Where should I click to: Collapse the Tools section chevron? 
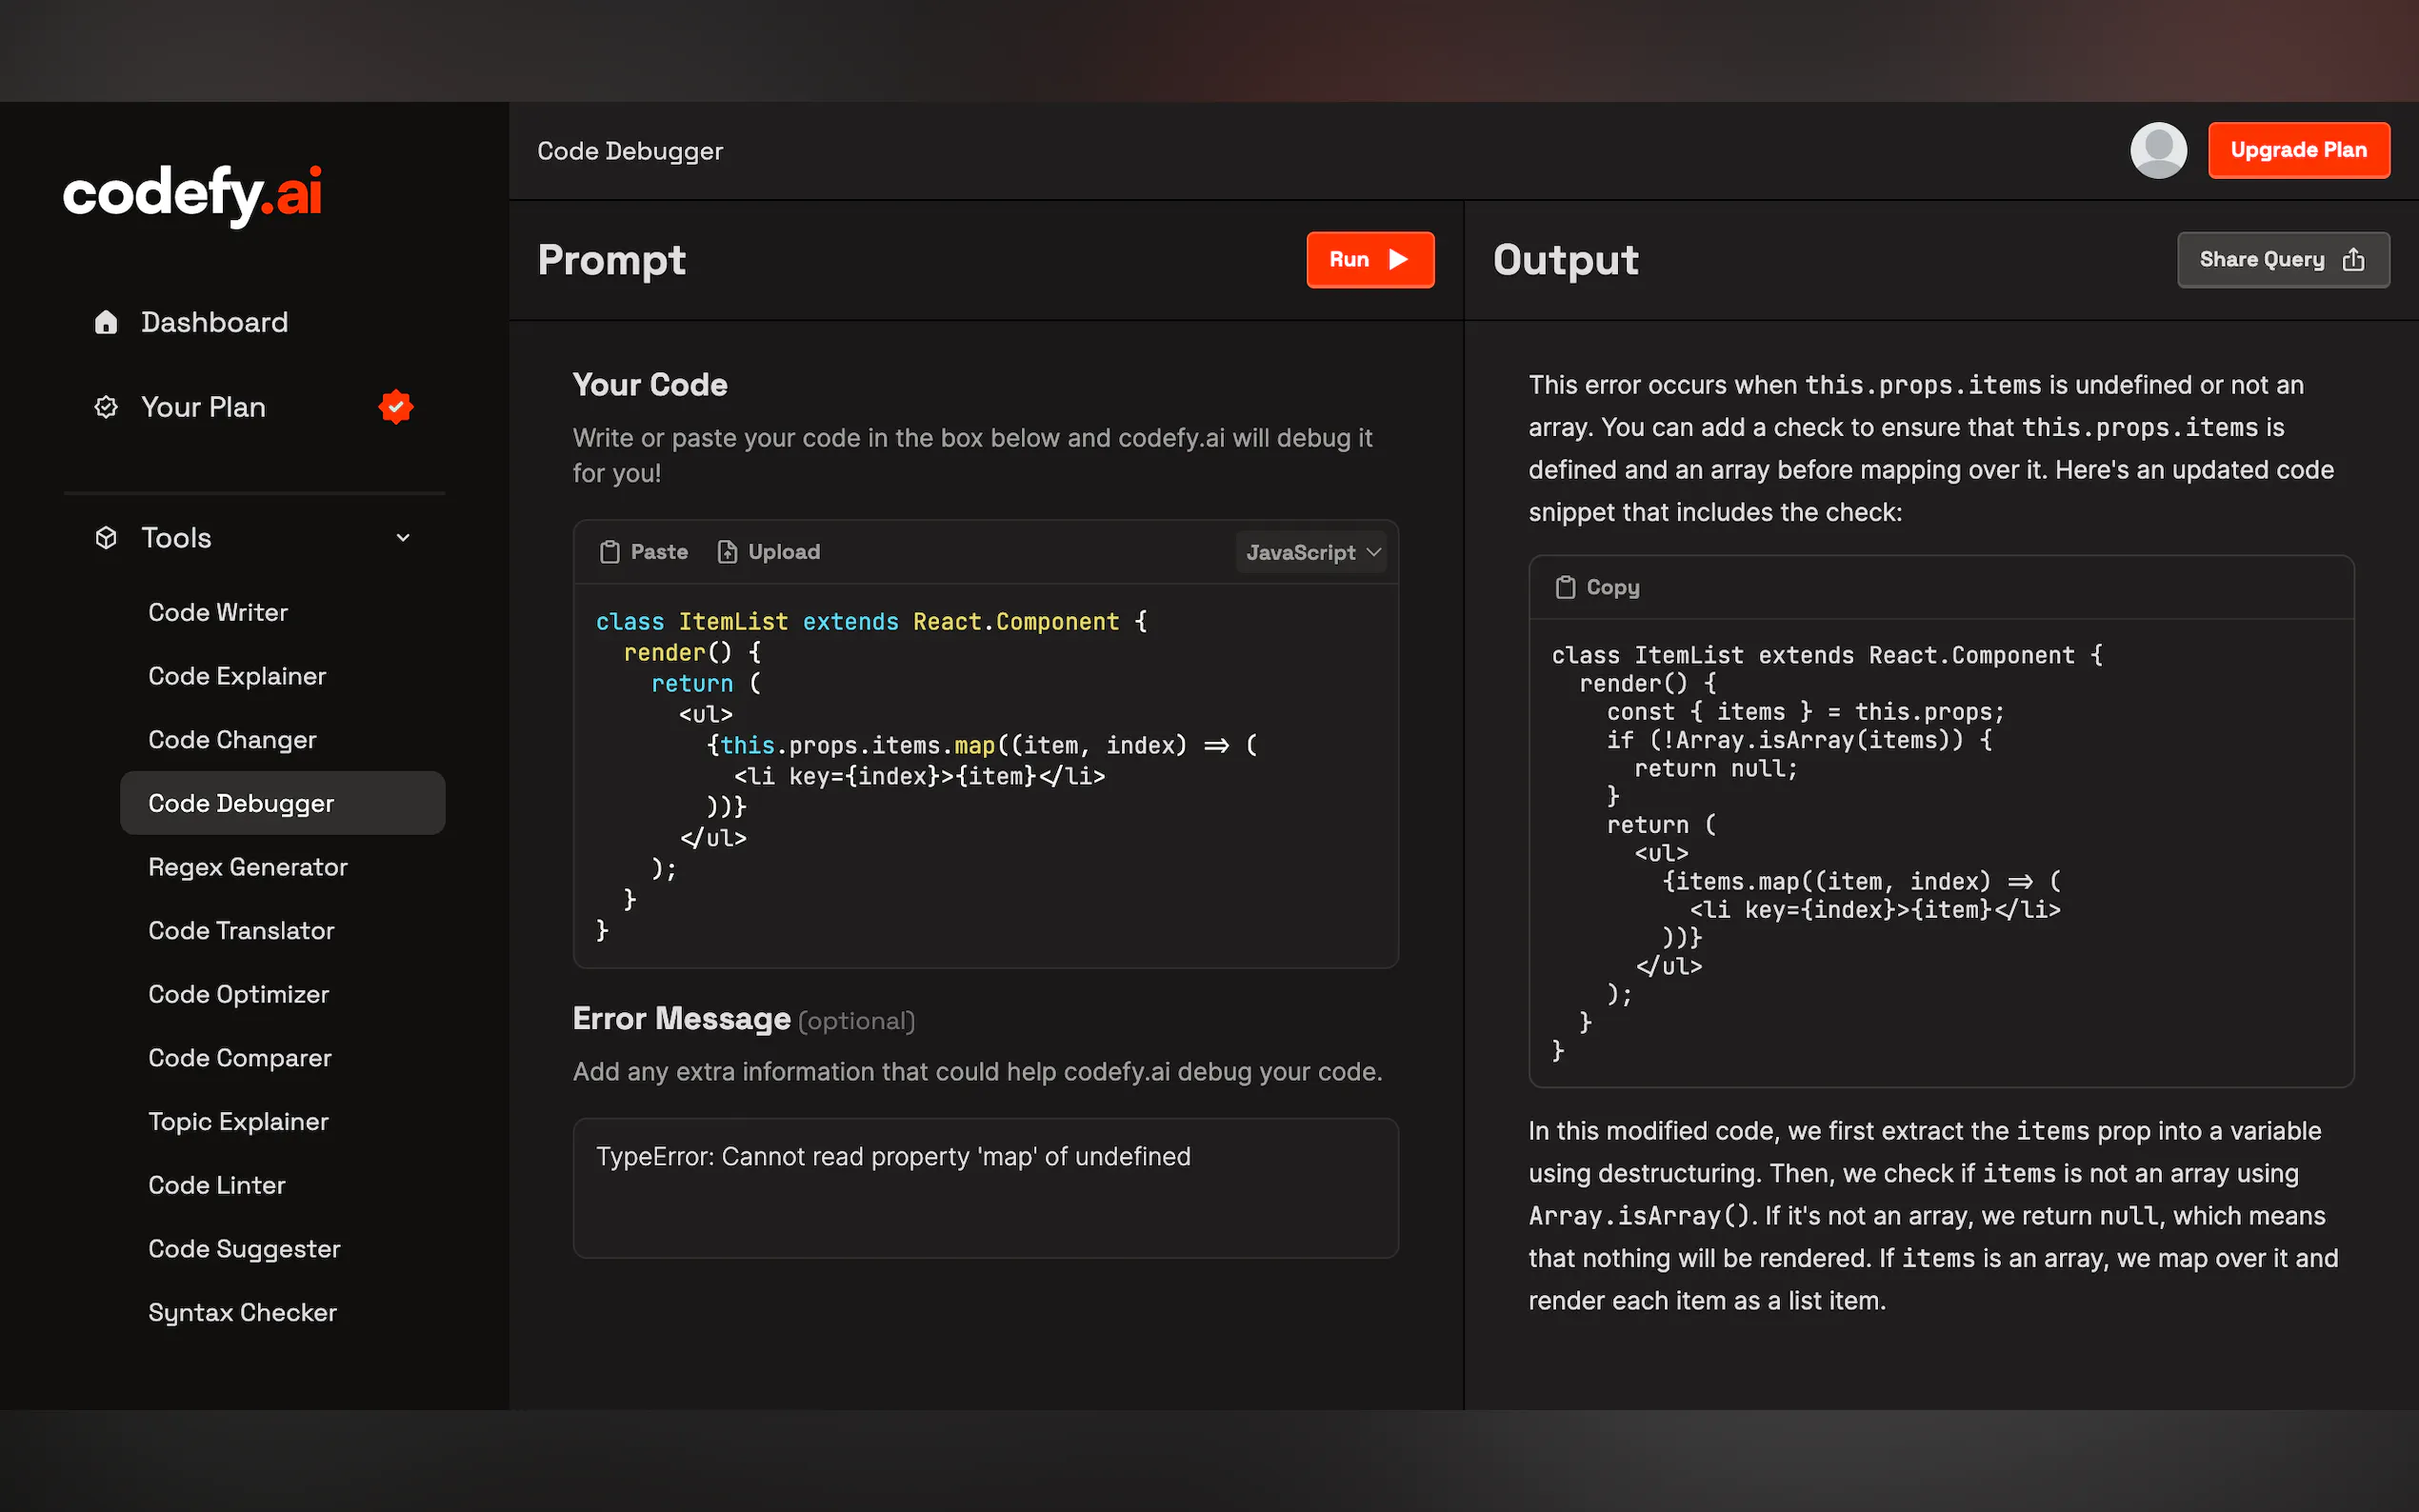coord(403,538)
